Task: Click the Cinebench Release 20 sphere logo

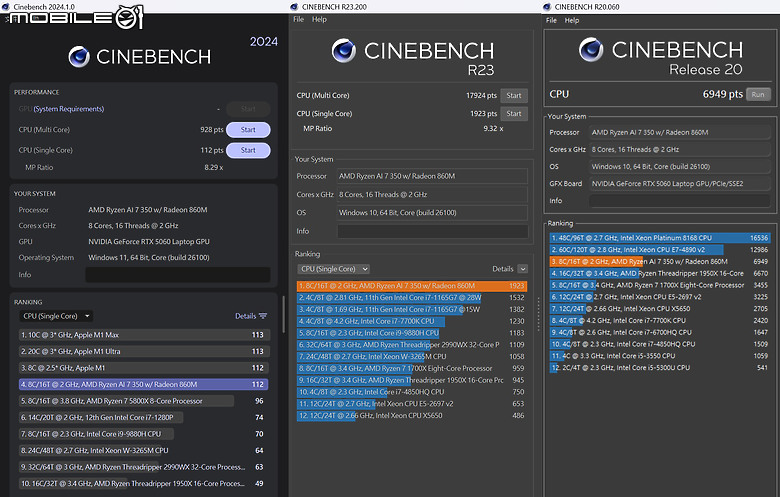Action: pos(591,49)
